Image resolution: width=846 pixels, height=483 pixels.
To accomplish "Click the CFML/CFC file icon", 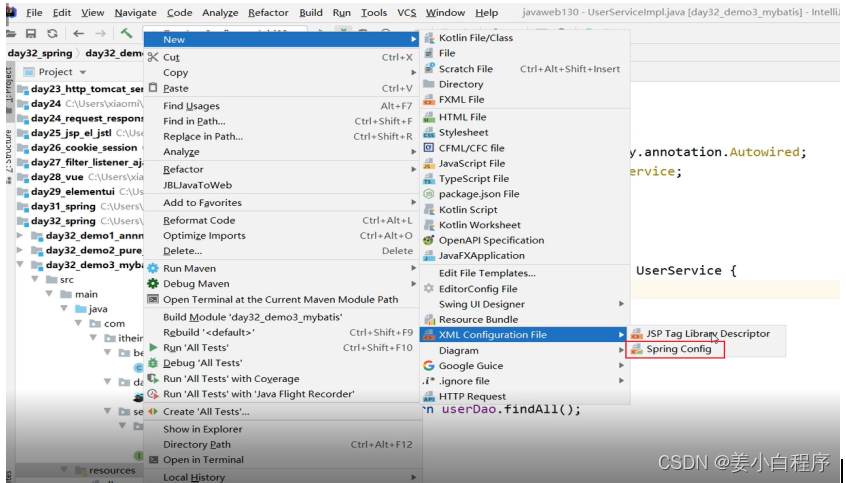I will pyautogui.click(x=429, y=148).
